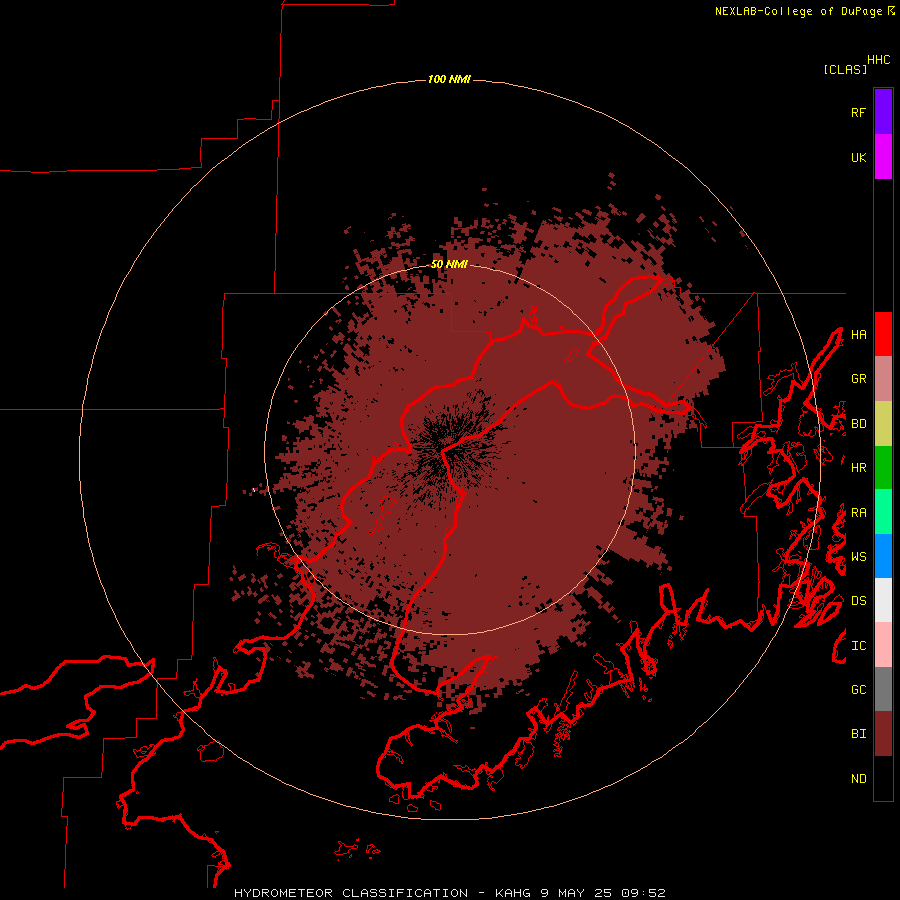Image resolution: width=900 pixels, height=900 pixels.
Task: Pick the RA light green legend swatch
Action: (883, 512)
